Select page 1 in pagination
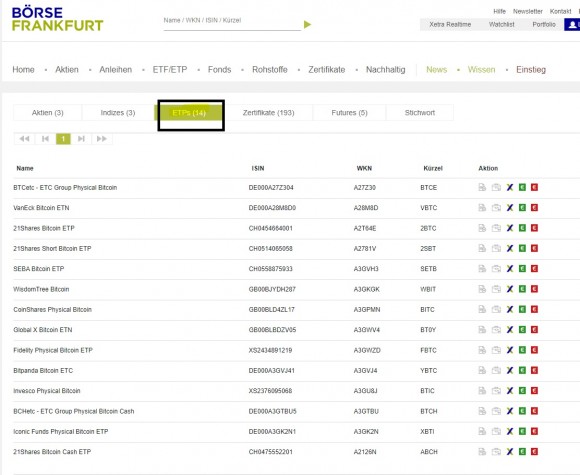This screenshot has width=580, height=475. pyautogui.click(x=63, y=139)
